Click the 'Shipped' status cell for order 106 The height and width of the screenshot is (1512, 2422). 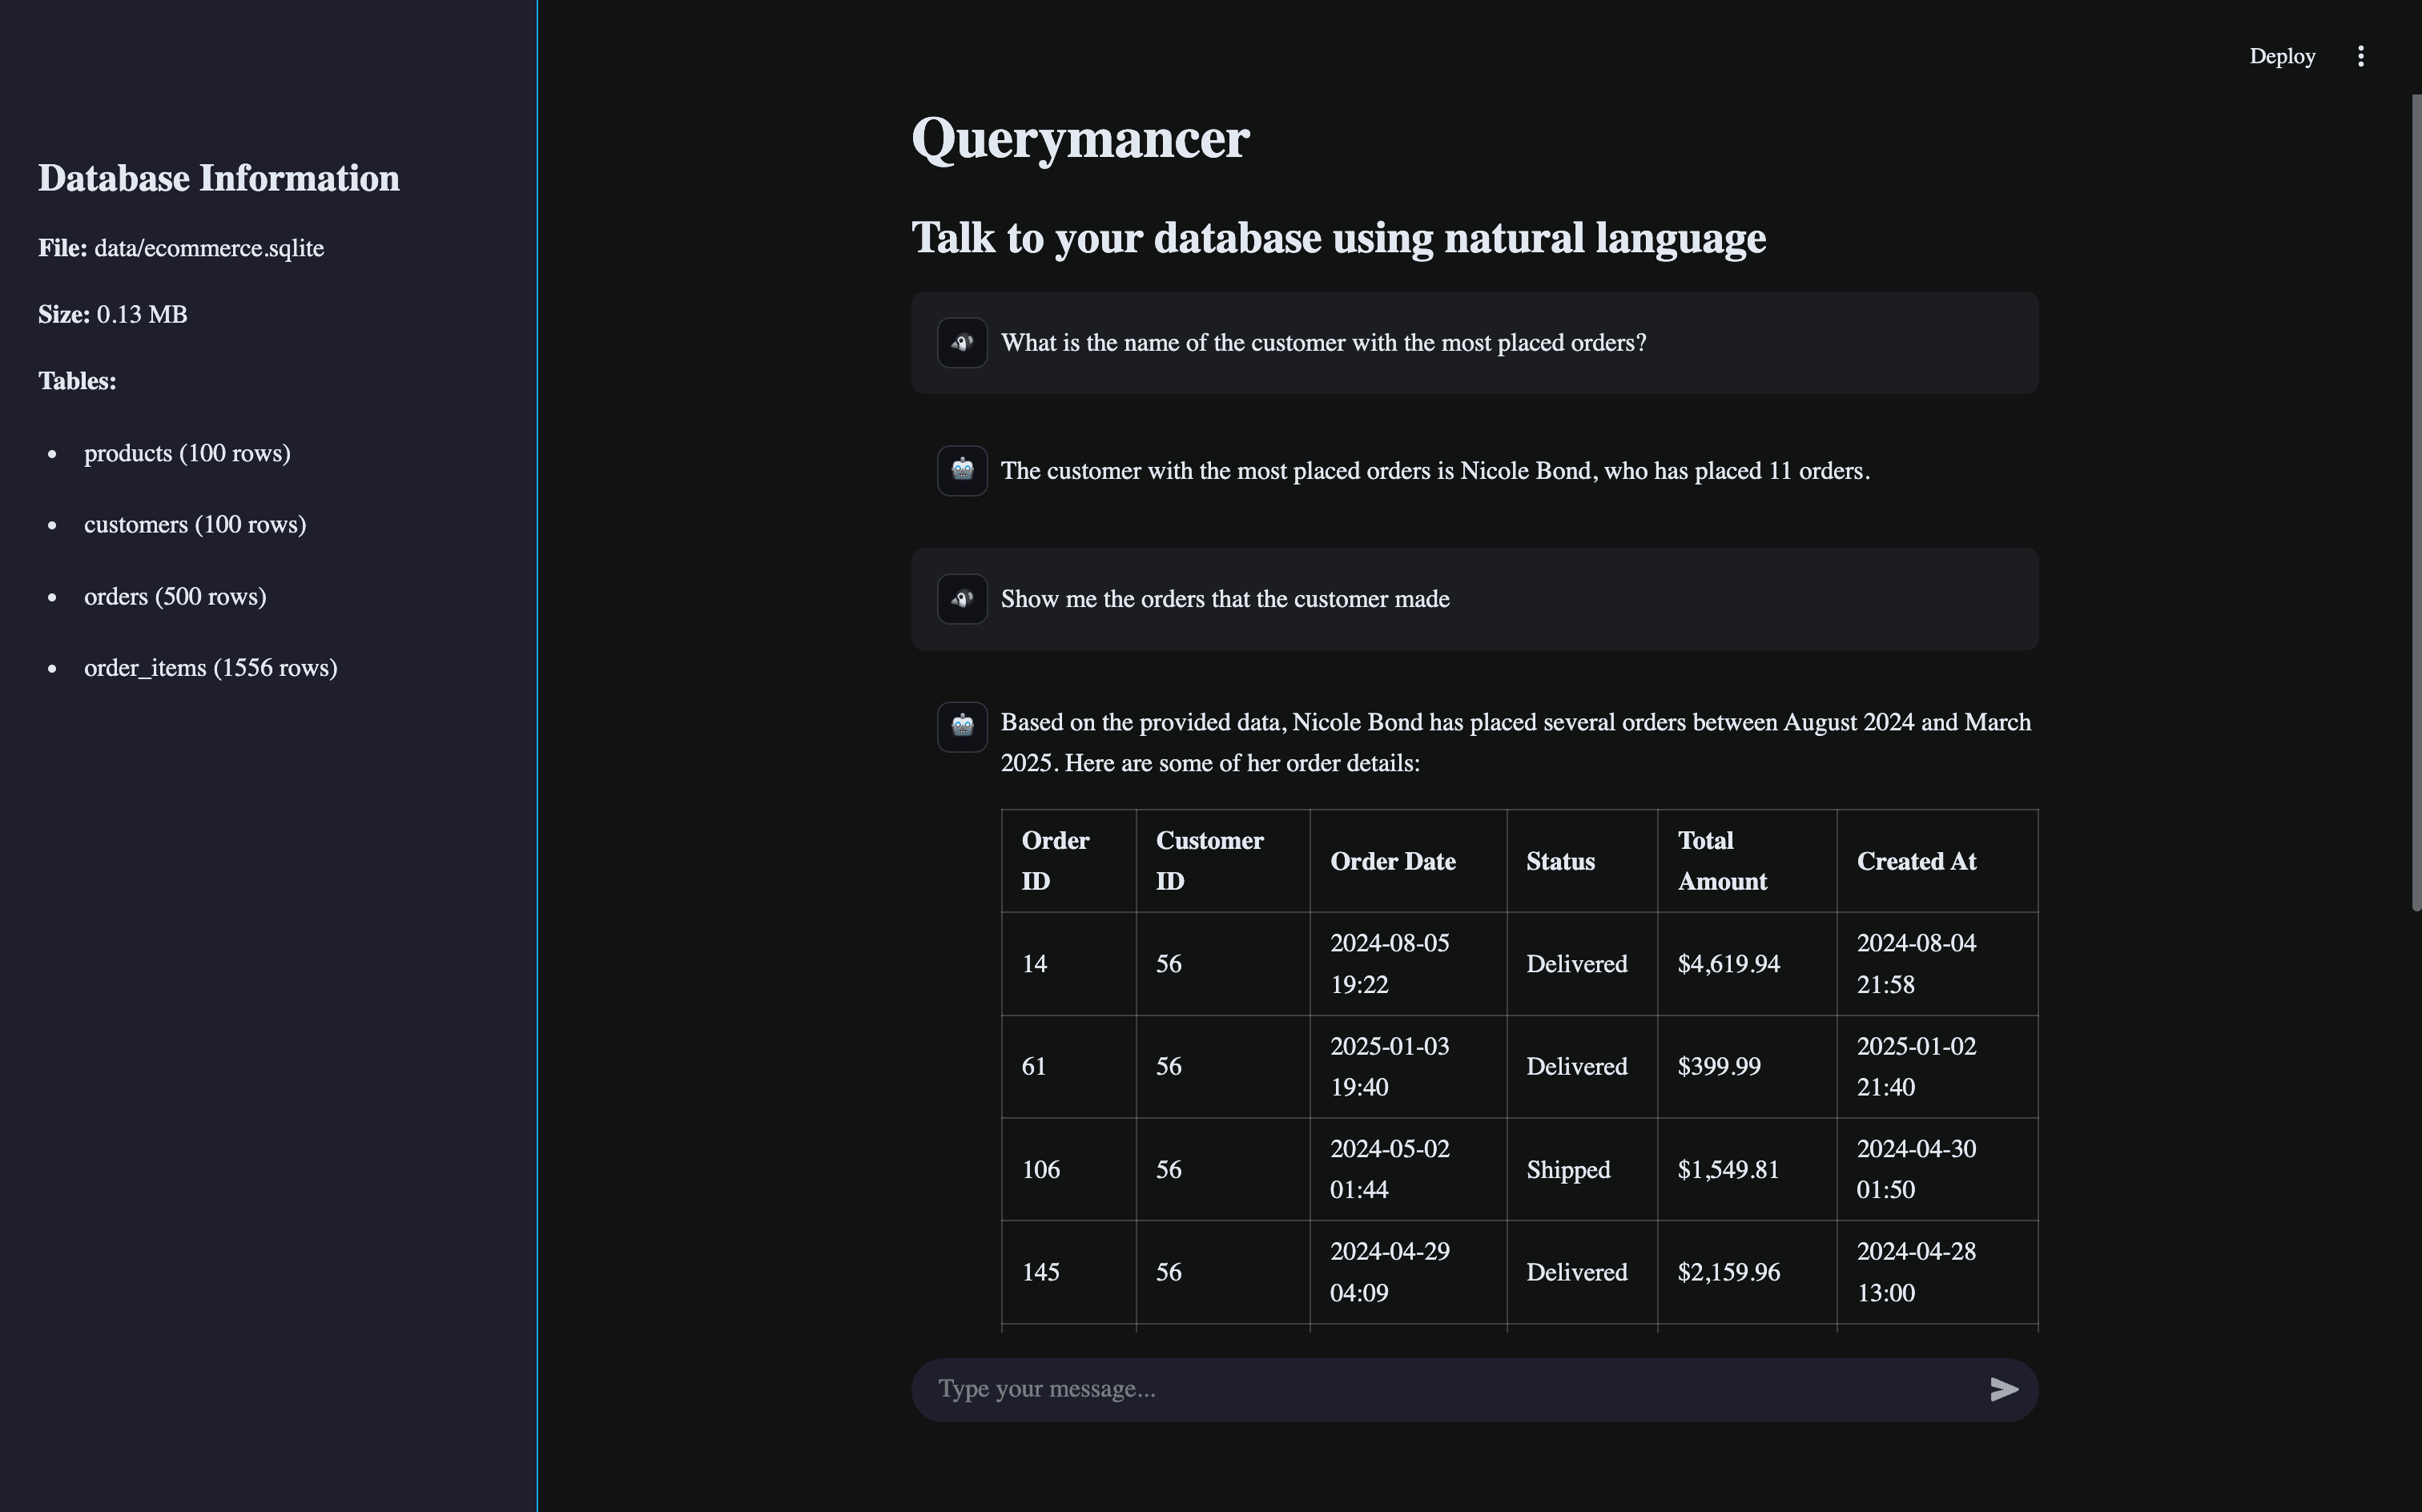point(1567,1170)
